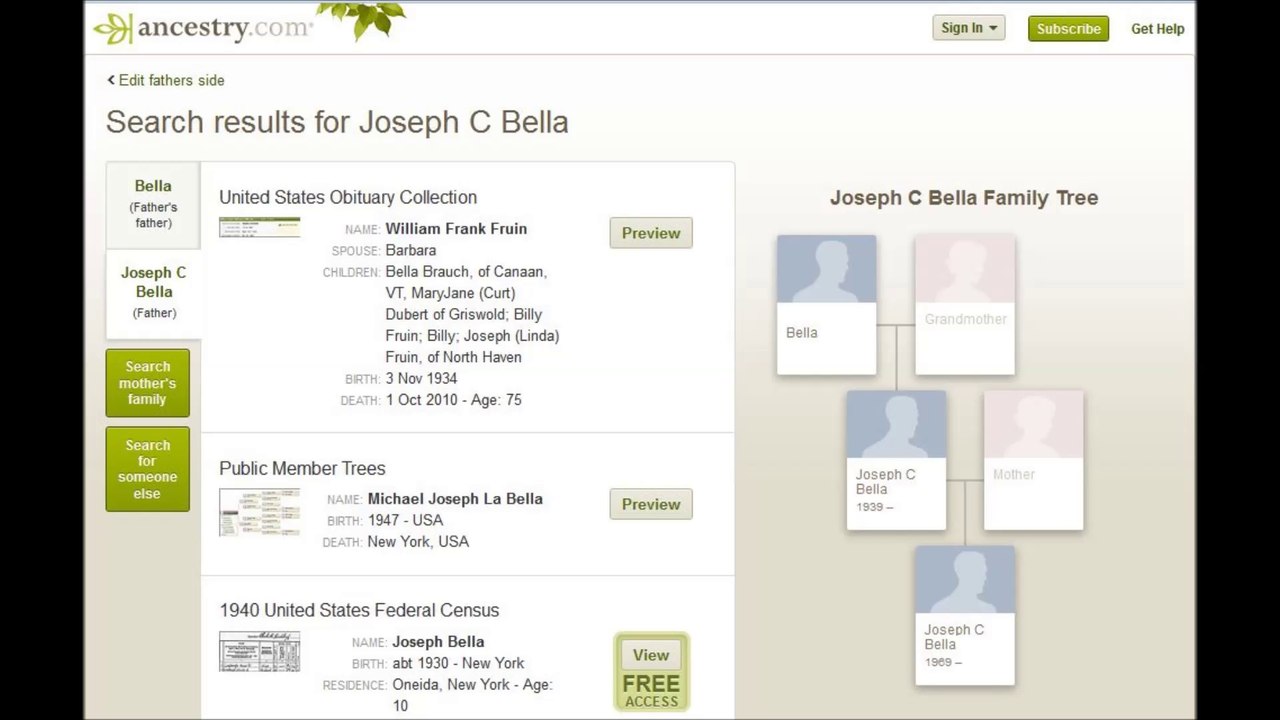Click Search for someone else button
The image size is (1280, 720).
148,469
